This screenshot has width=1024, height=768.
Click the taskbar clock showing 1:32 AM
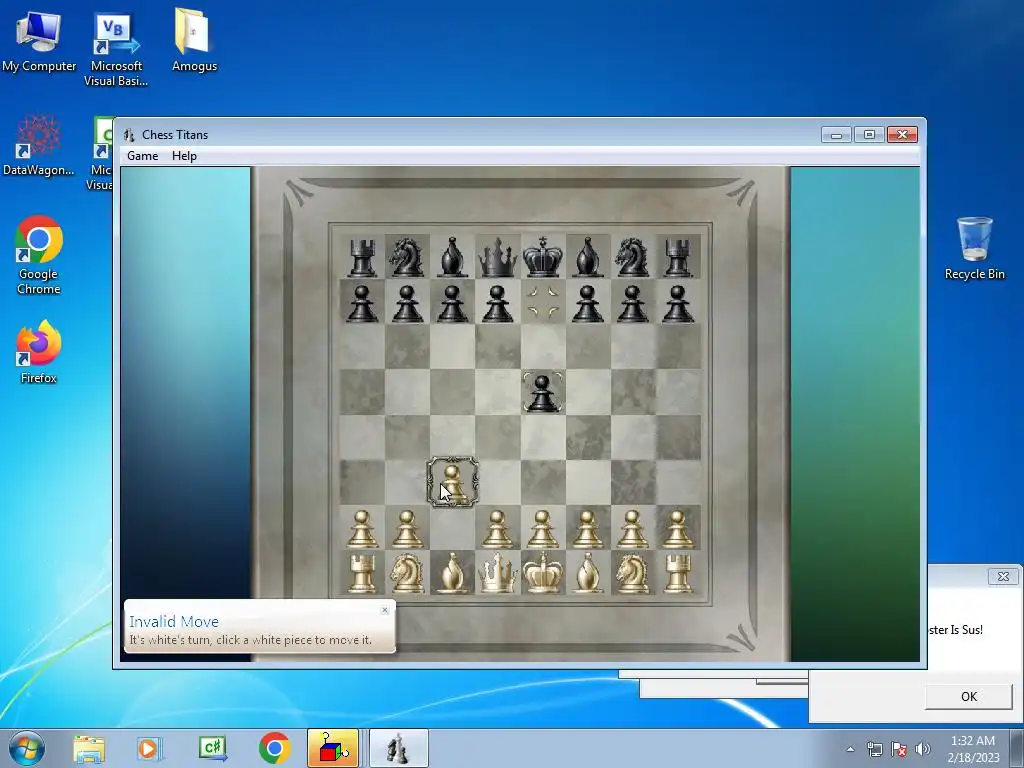[973, 748]
